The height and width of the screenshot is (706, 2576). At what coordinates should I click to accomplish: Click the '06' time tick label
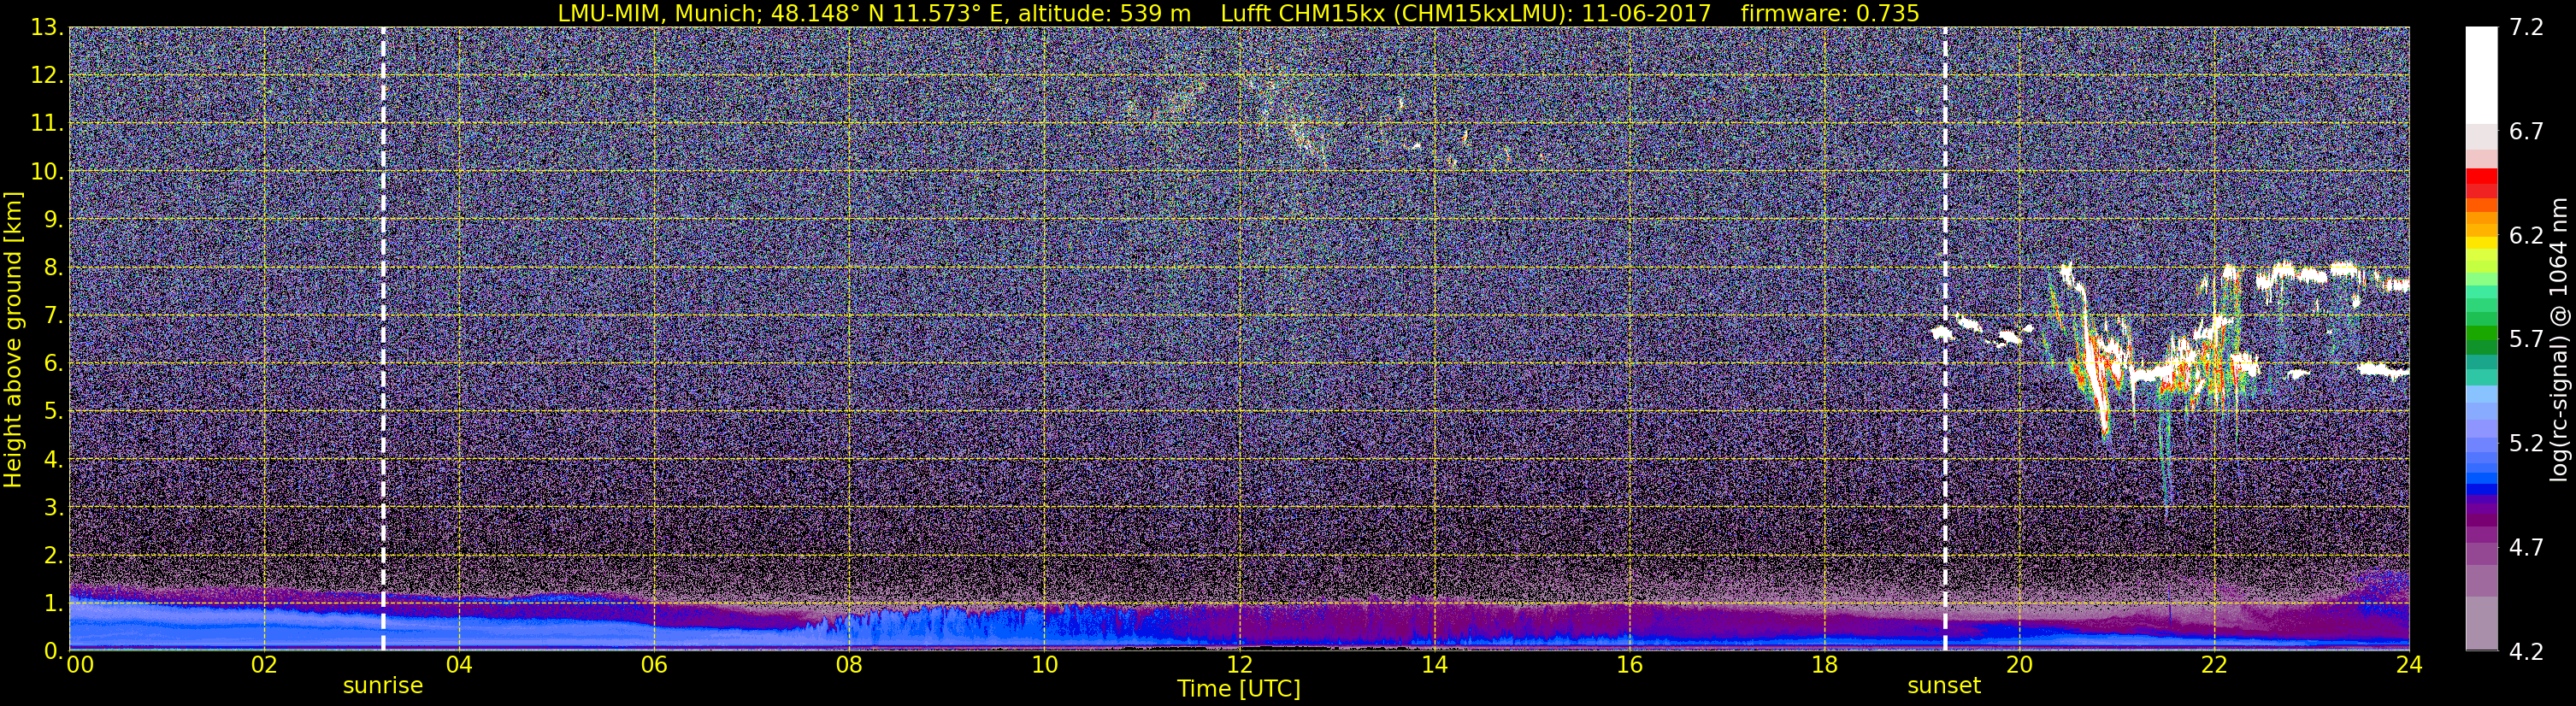654,665
